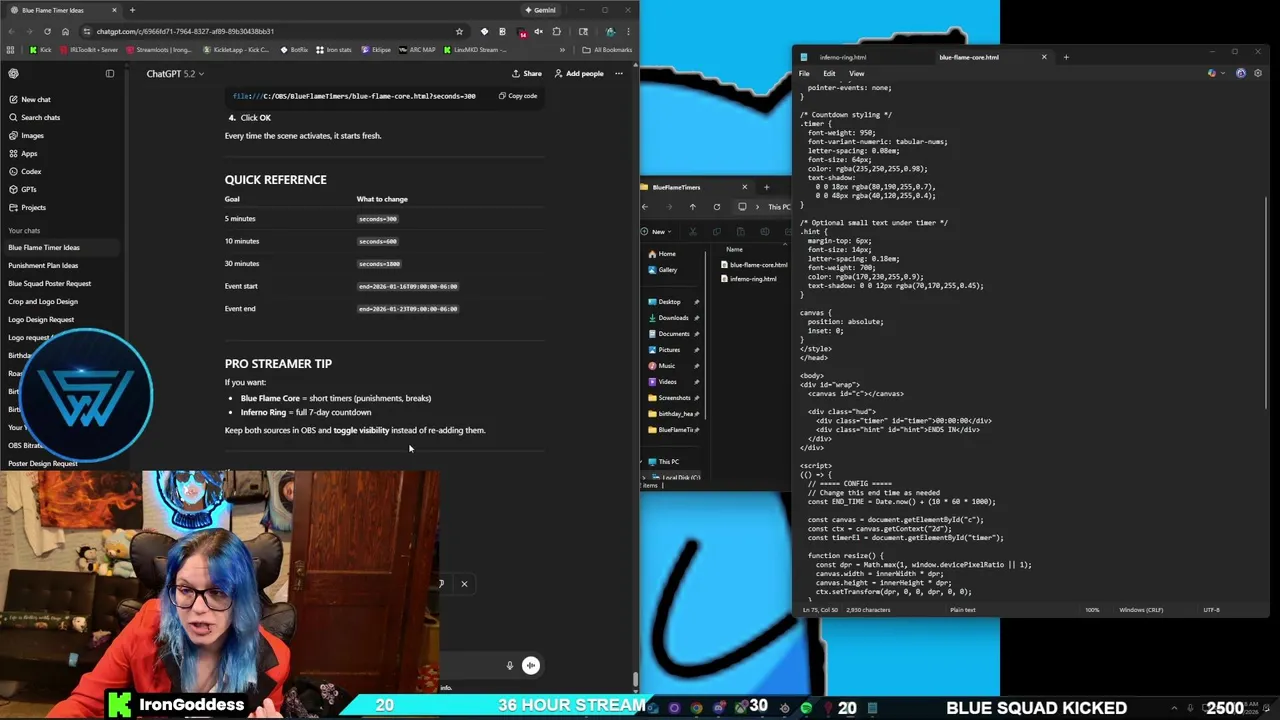Open Crop and Logo Design chat
Viewport: 1280px width, 720px height.
pos(43,301)
